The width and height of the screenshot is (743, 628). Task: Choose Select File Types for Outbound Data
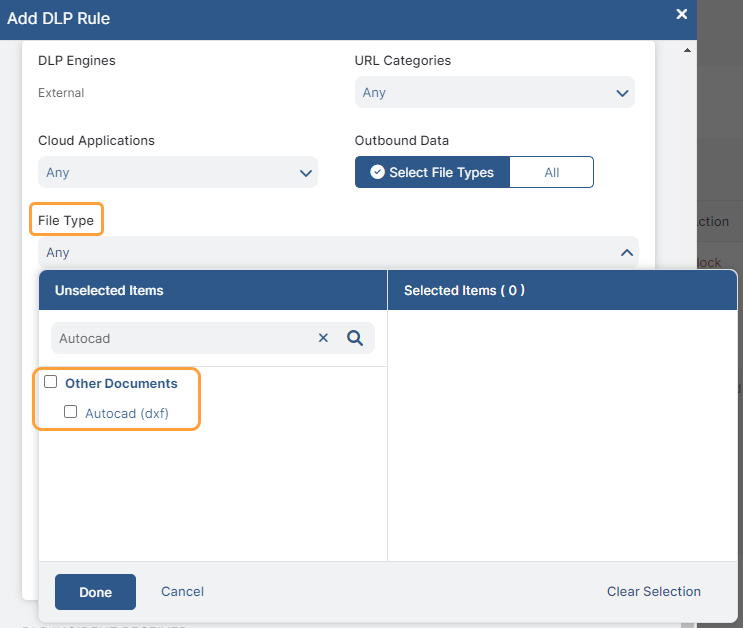coord(432,172)
